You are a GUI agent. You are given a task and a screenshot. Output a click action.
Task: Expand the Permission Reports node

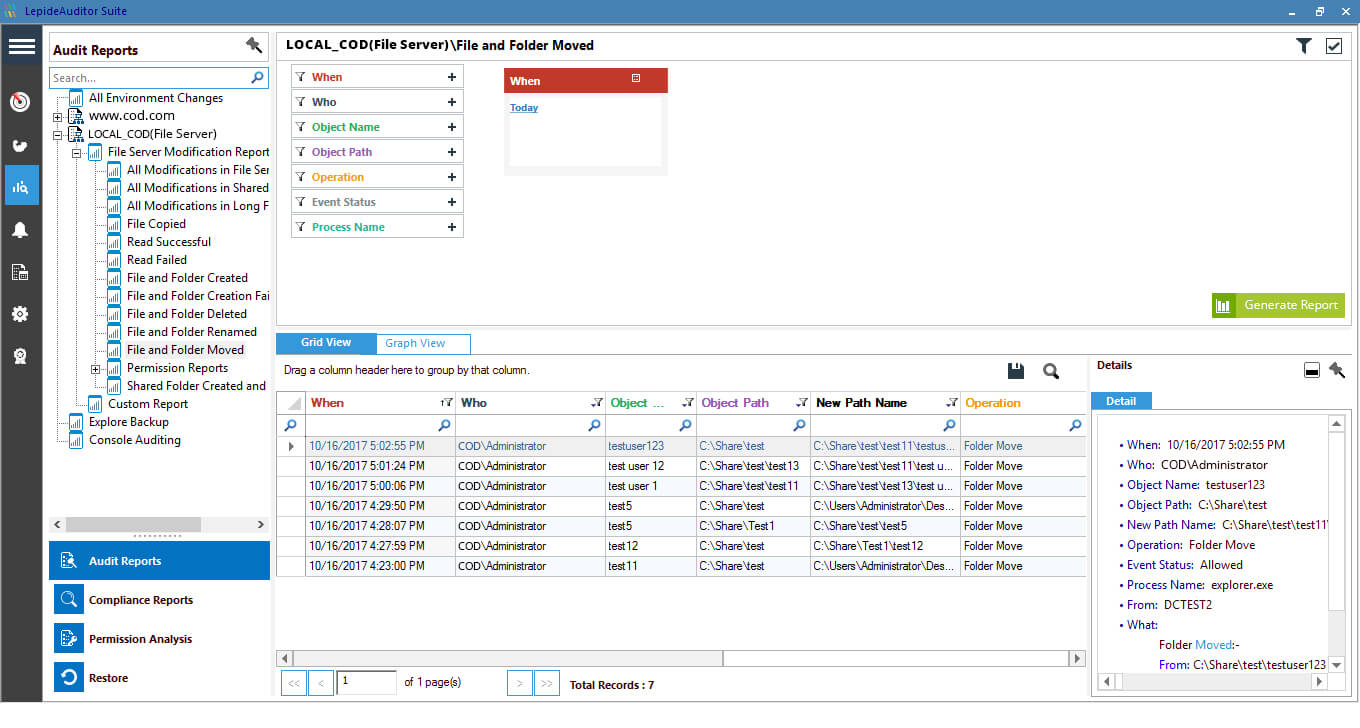pyautogui.click(x=96, y=369)
